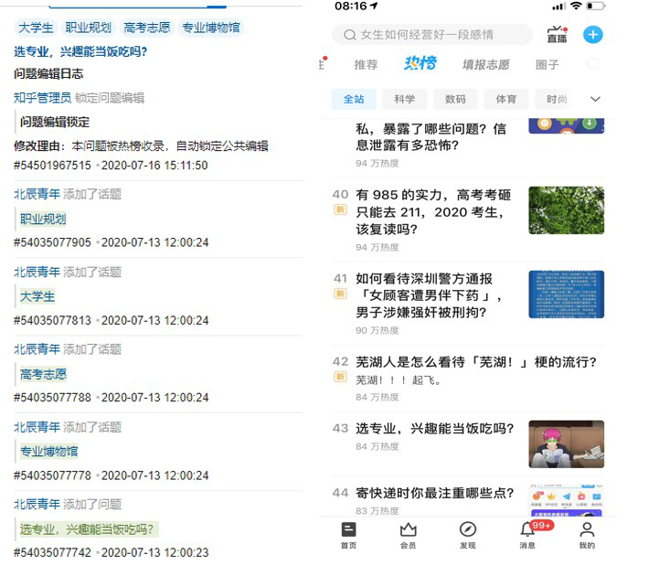
Task: Open 首页 home in bottom bar
Action: tap(349, 535)
